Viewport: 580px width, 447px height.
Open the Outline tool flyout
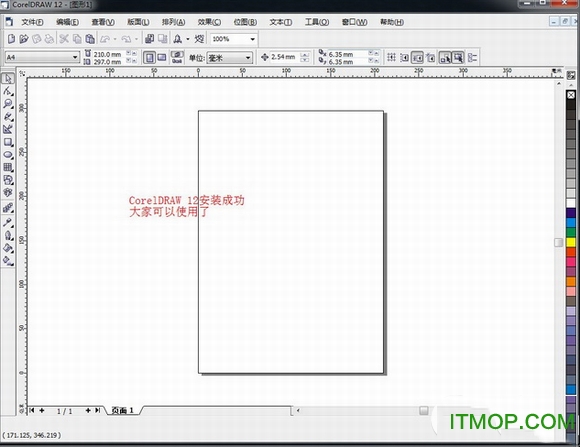pyautogui.click(x=8, y=235)
